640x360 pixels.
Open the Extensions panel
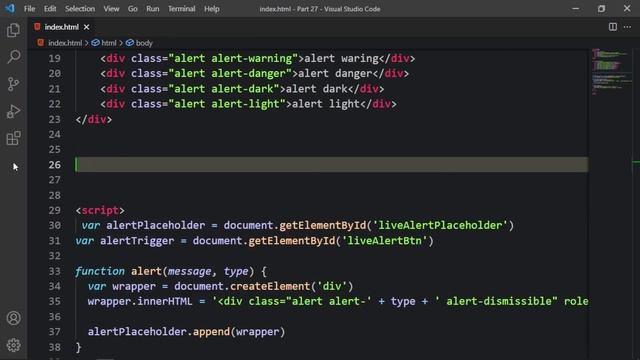tap(13, 138)
